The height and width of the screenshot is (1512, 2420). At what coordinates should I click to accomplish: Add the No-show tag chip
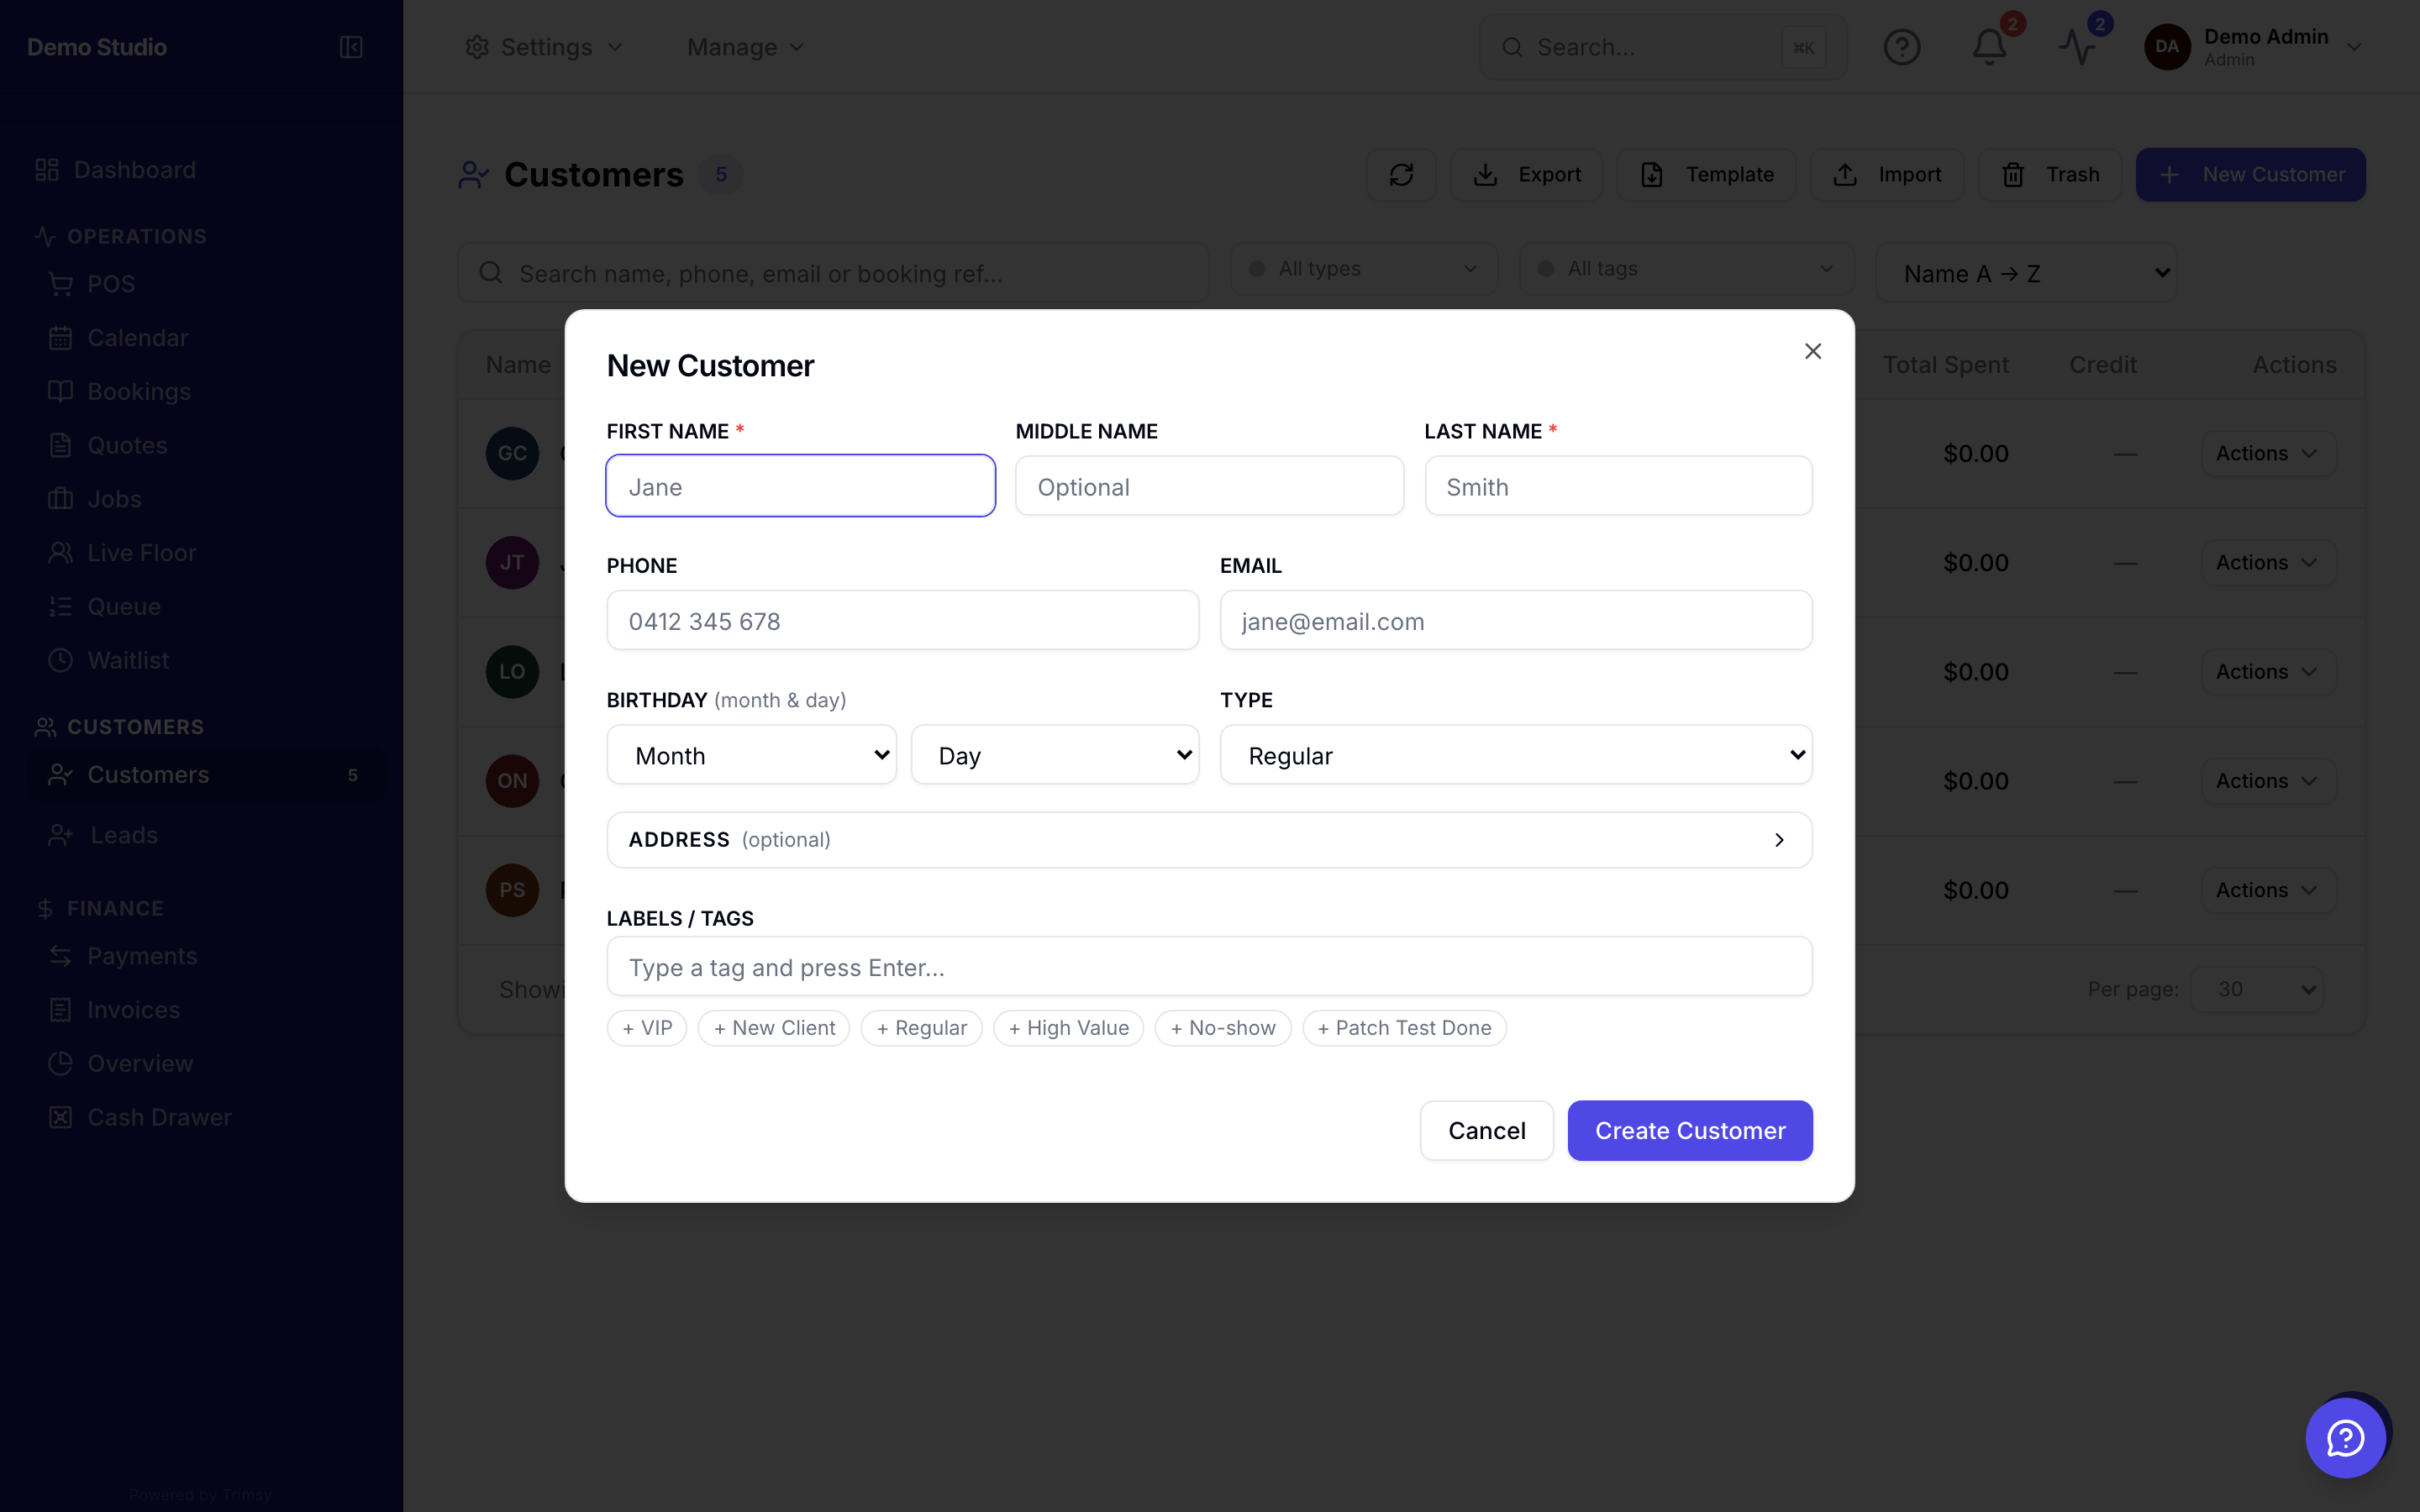[x=1223, y=1028]
